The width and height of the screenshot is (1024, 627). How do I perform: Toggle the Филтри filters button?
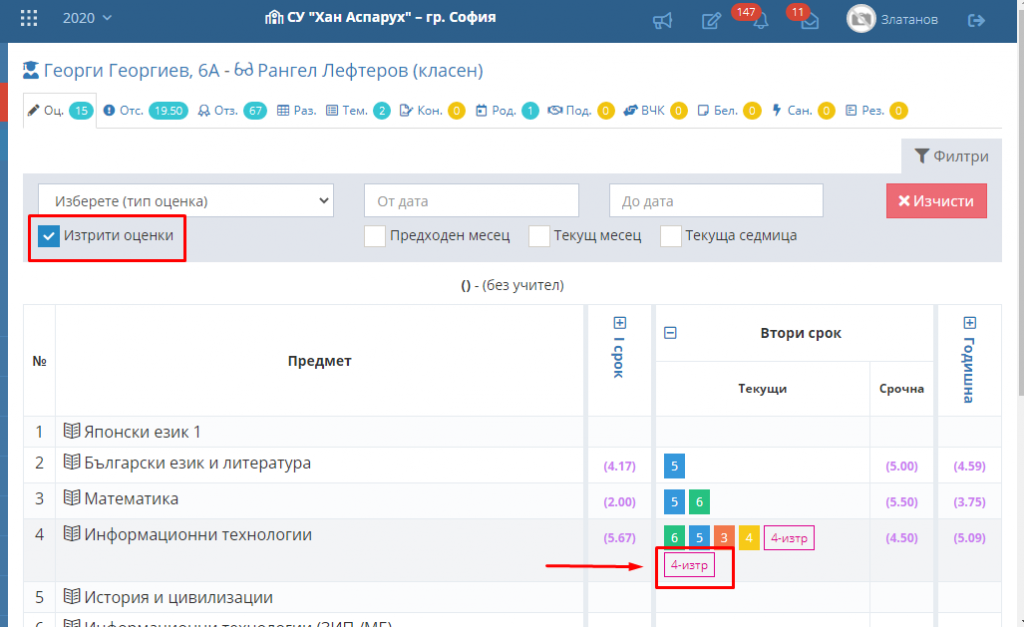(x=952, y=156)
